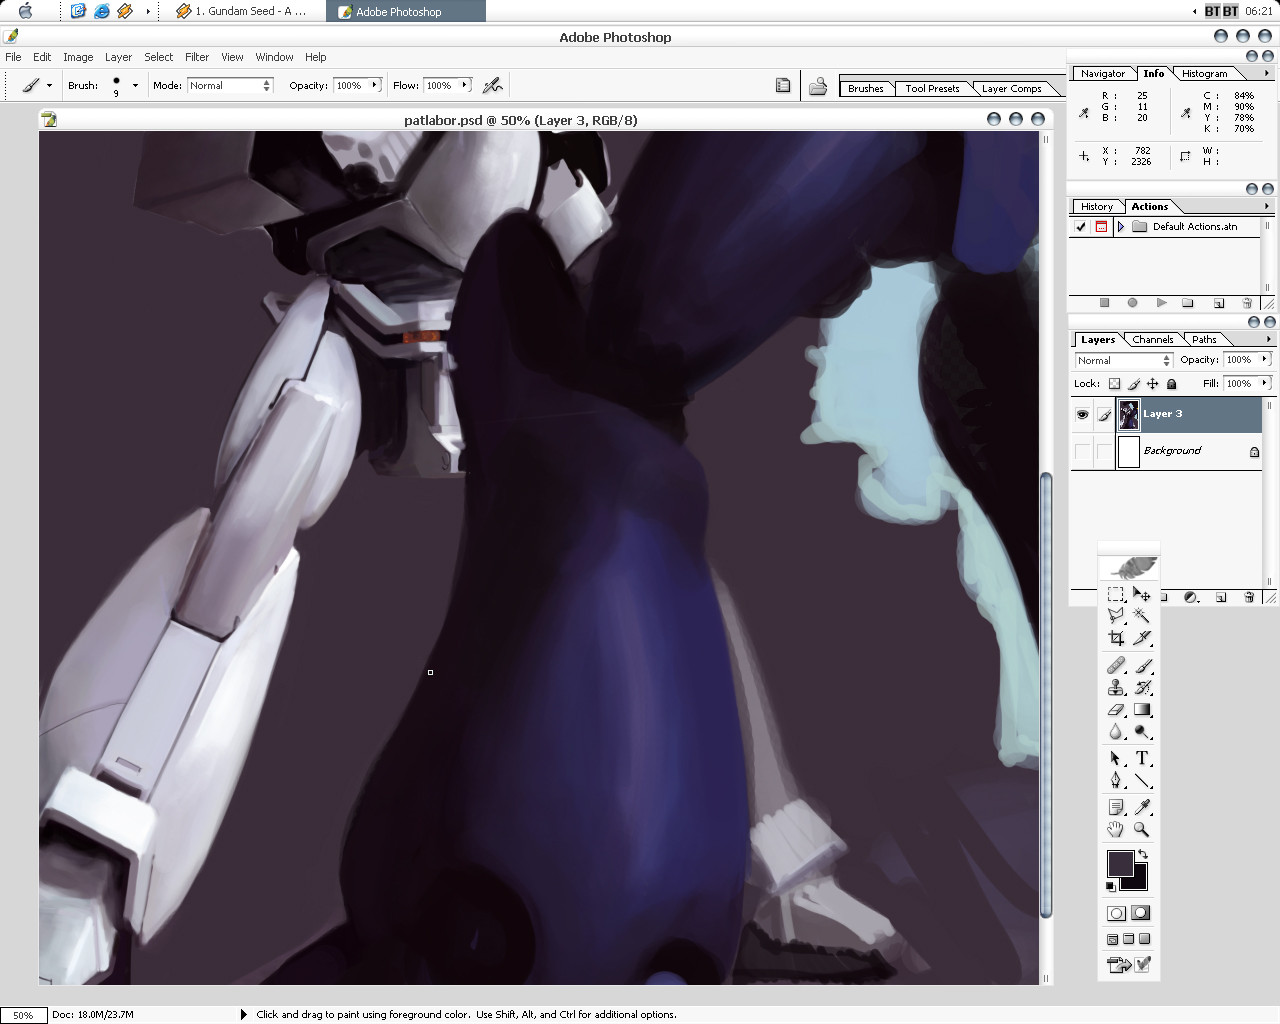The width and height of the screenshot is (1280, 1024).
Task: Select the Rectangular Marquee tool
Action: point(1116,594)
